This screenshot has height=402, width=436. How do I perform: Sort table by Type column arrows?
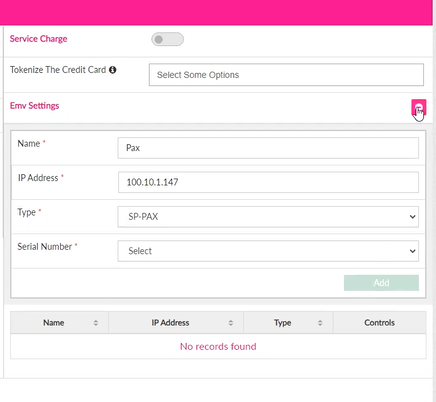320,323
